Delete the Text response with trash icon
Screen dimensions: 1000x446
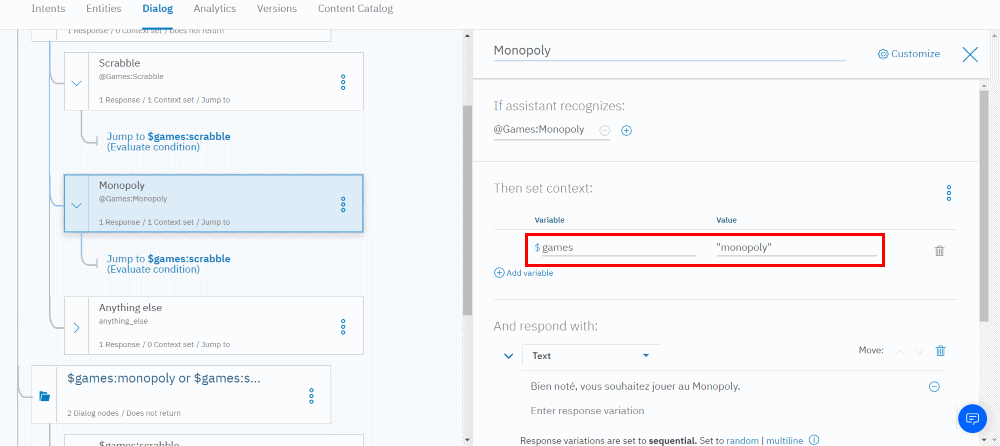940,350
